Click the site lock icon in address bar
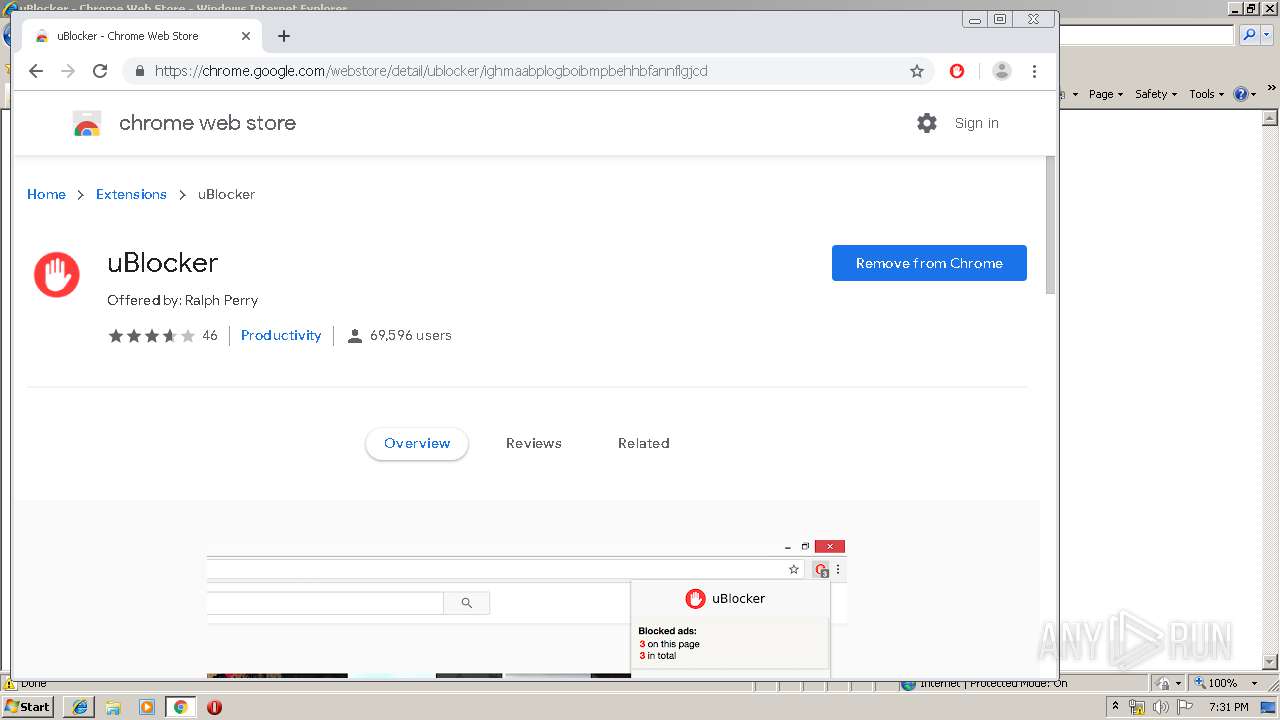 tap(139, 71)
